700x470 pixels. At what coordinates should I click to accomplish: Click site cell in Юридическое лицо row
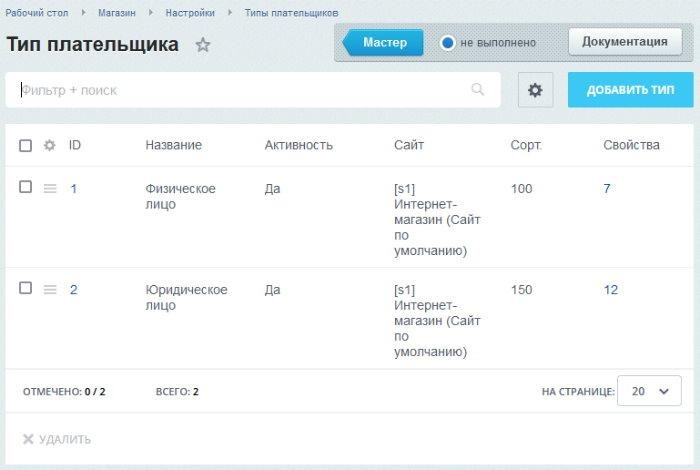437,320
